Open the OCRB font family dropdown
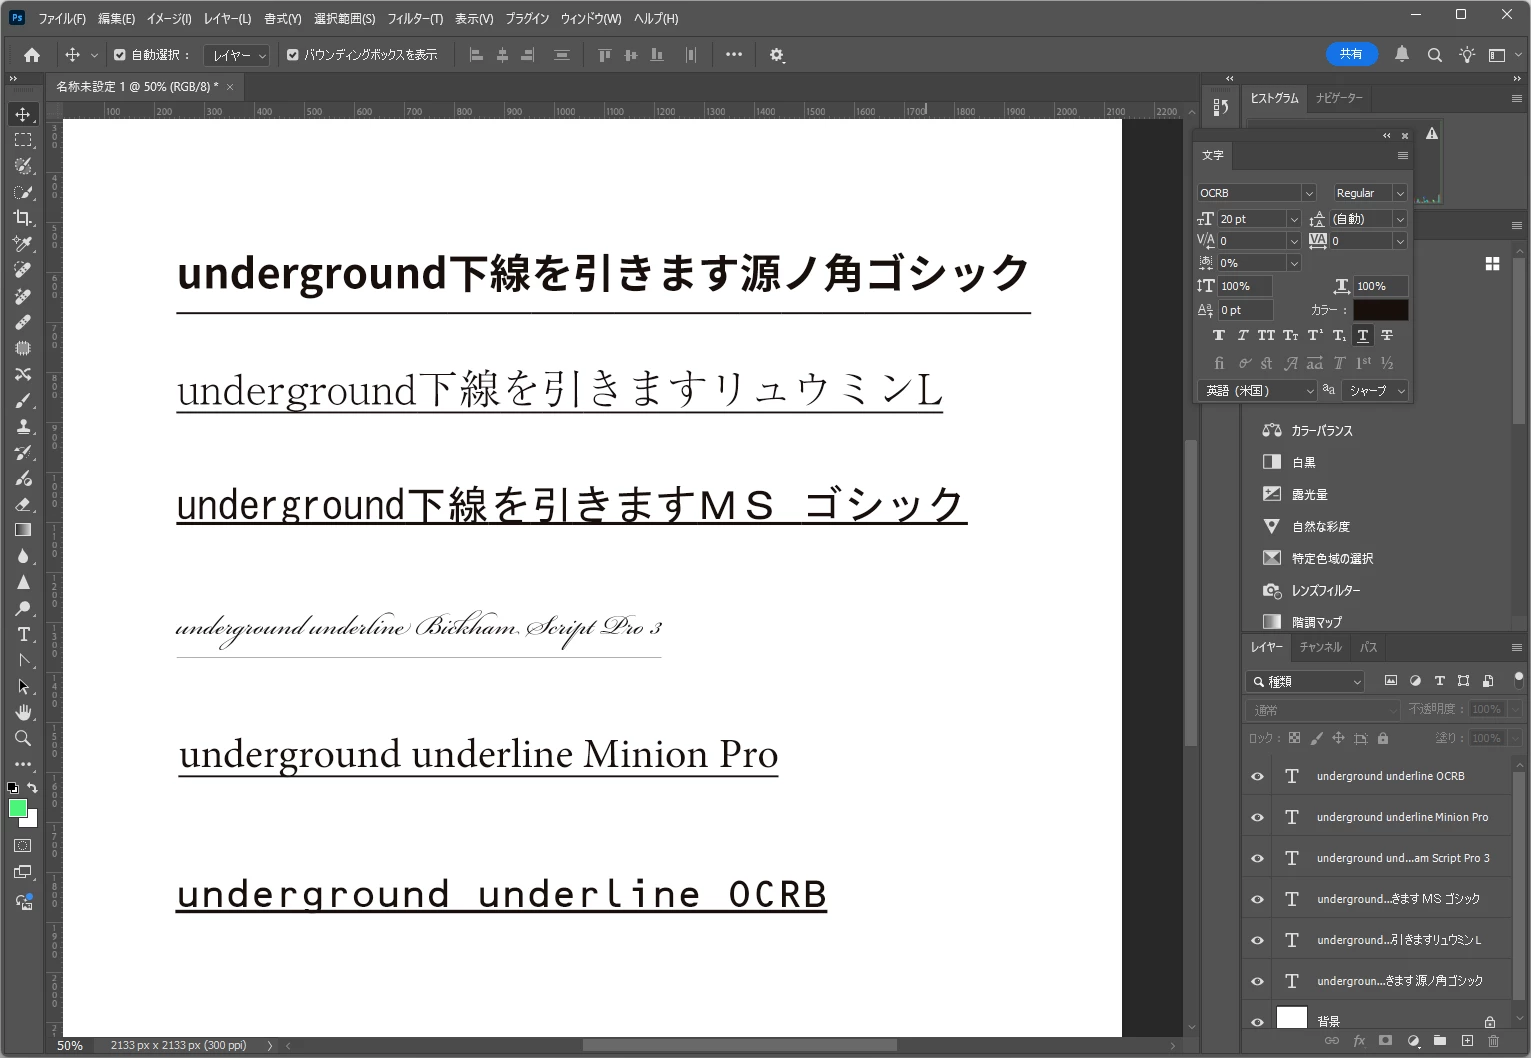Image resolution: width=1531 pixels, height=1058 pixels. 1308,193
